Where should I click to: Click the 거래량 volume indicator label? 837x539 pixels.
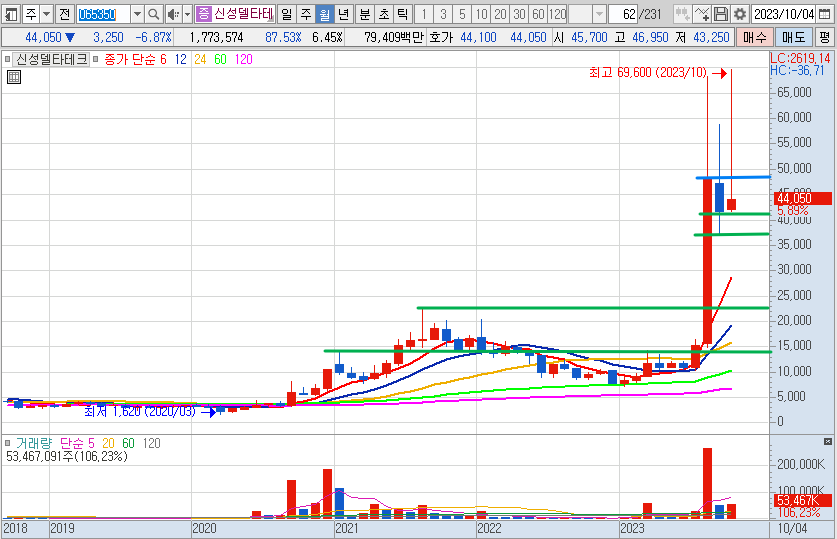point(34,443)
